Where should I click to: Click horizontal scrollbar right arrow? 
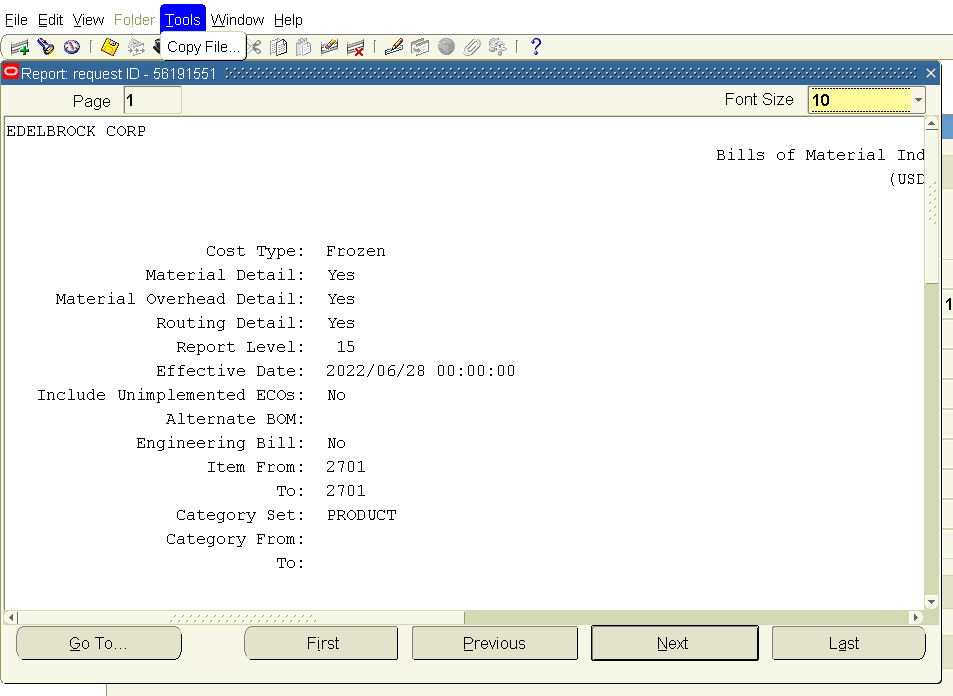point(916,618)
